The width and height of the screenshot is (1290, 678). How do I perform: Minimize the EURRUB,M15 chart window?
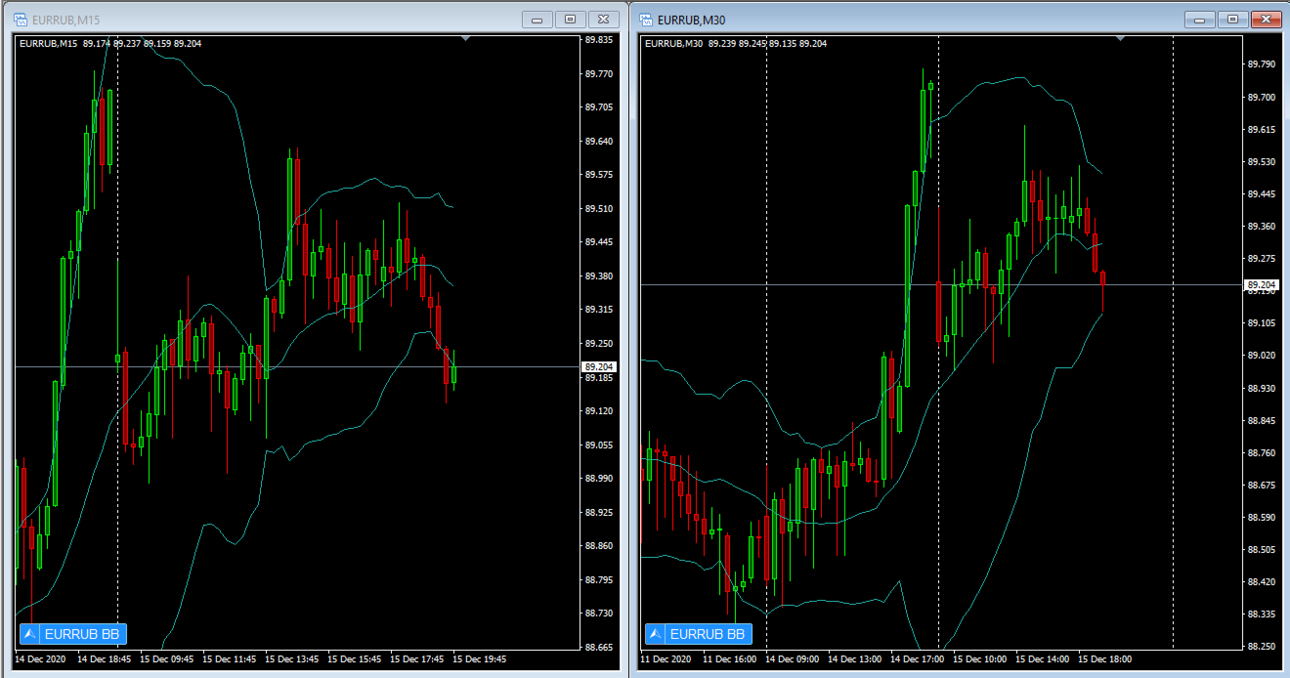pyautogui.click(x=538, y=19)
